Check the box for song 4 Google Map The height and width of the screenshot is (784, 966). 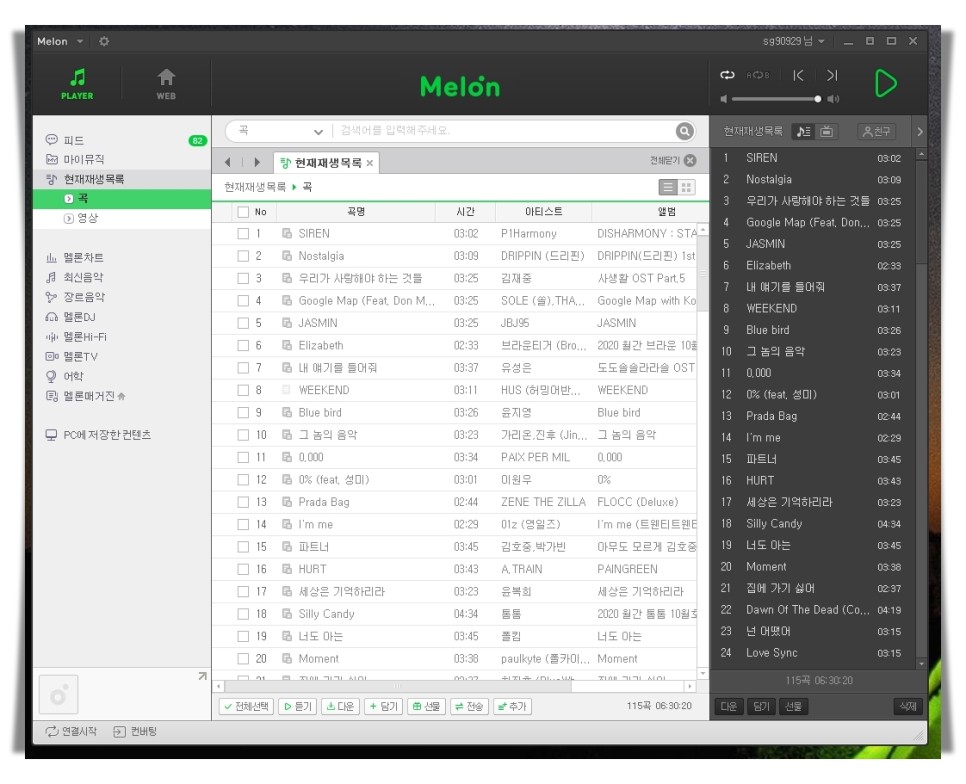click(x=243, y=301)
